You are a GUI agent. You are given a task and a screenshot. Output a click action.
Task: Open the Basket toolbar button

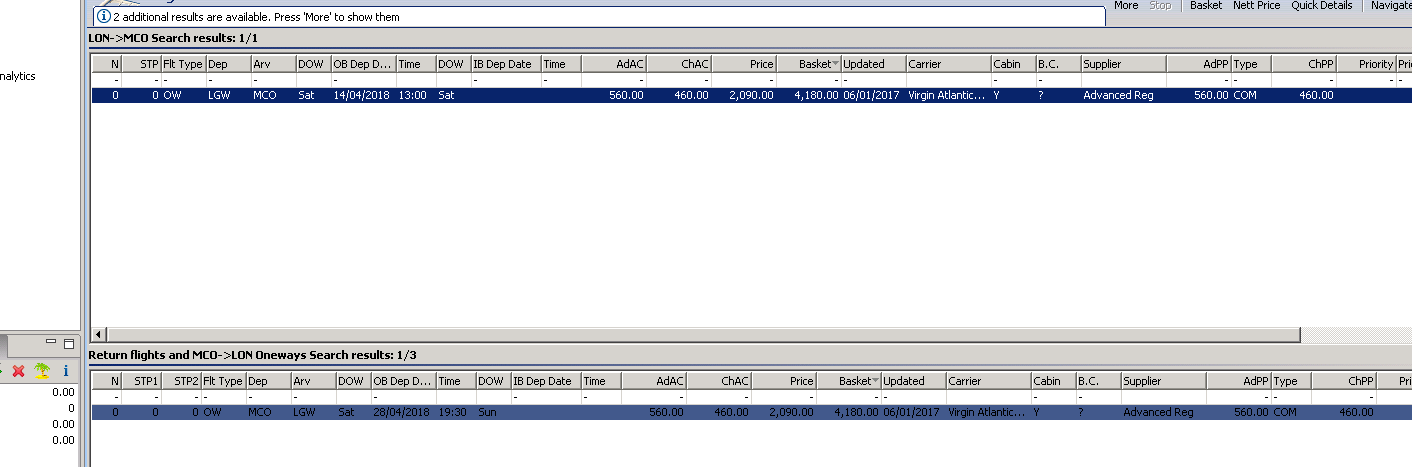1206,6
